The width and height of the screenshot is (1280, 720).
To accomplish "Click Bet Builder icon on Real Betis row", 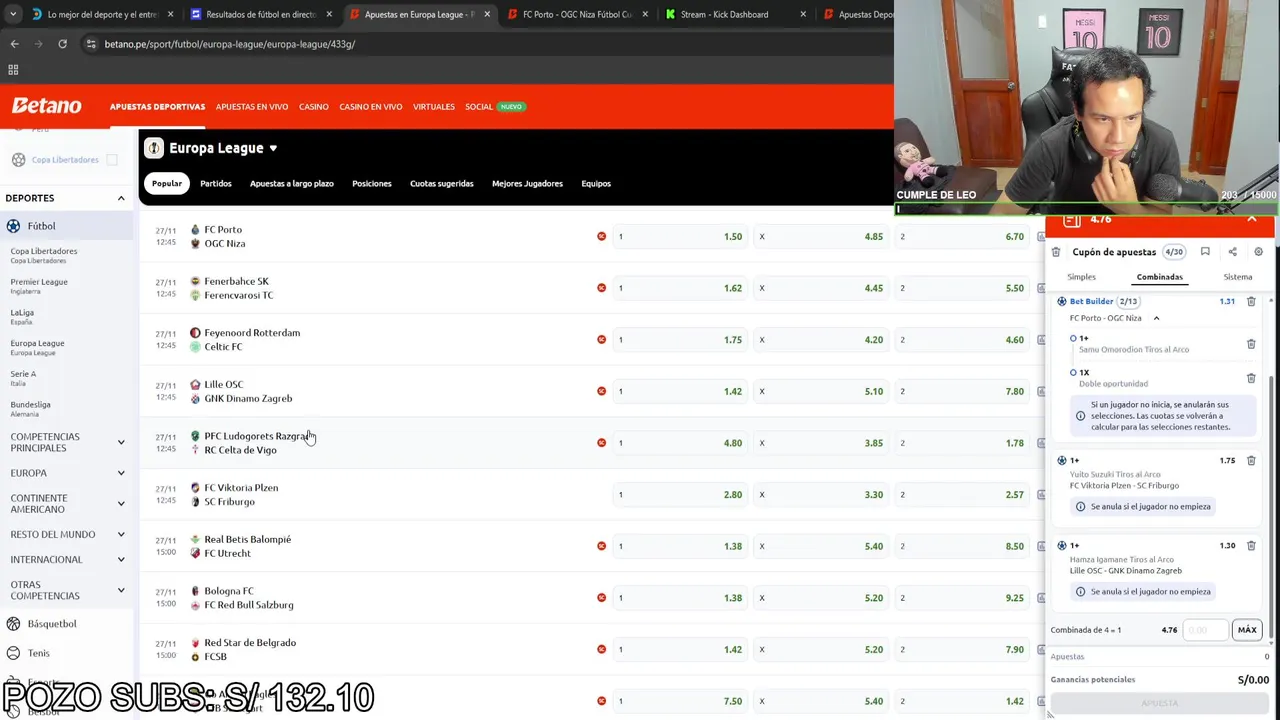I will pyautogui.click(x=601, y=546).
